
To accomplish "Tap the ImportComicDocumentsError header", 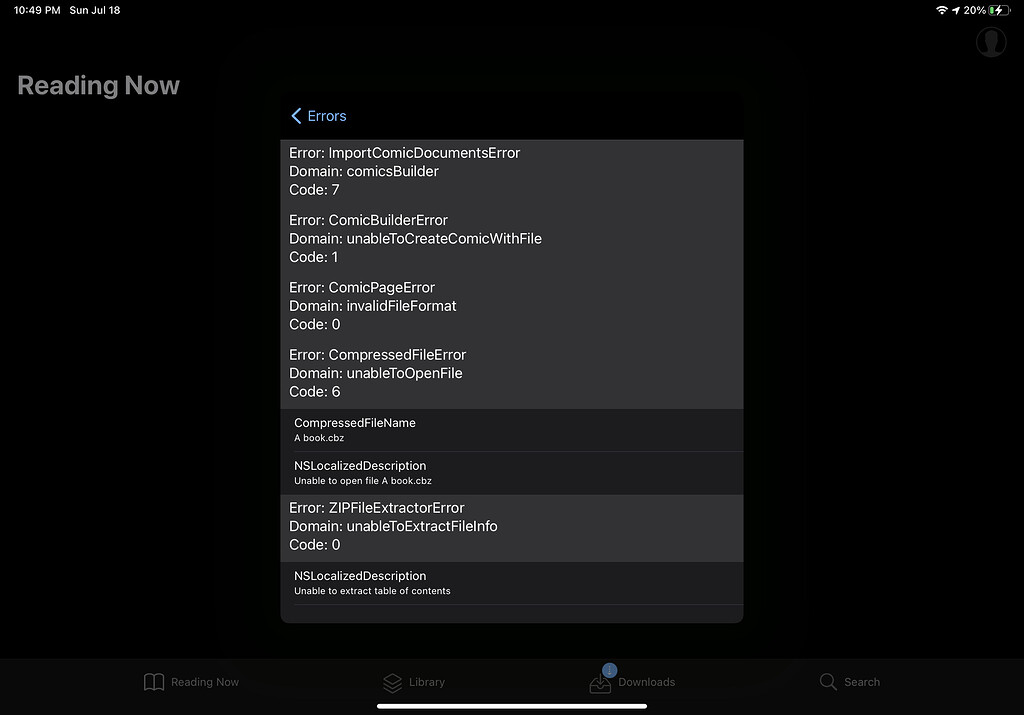I will (405, 153).
